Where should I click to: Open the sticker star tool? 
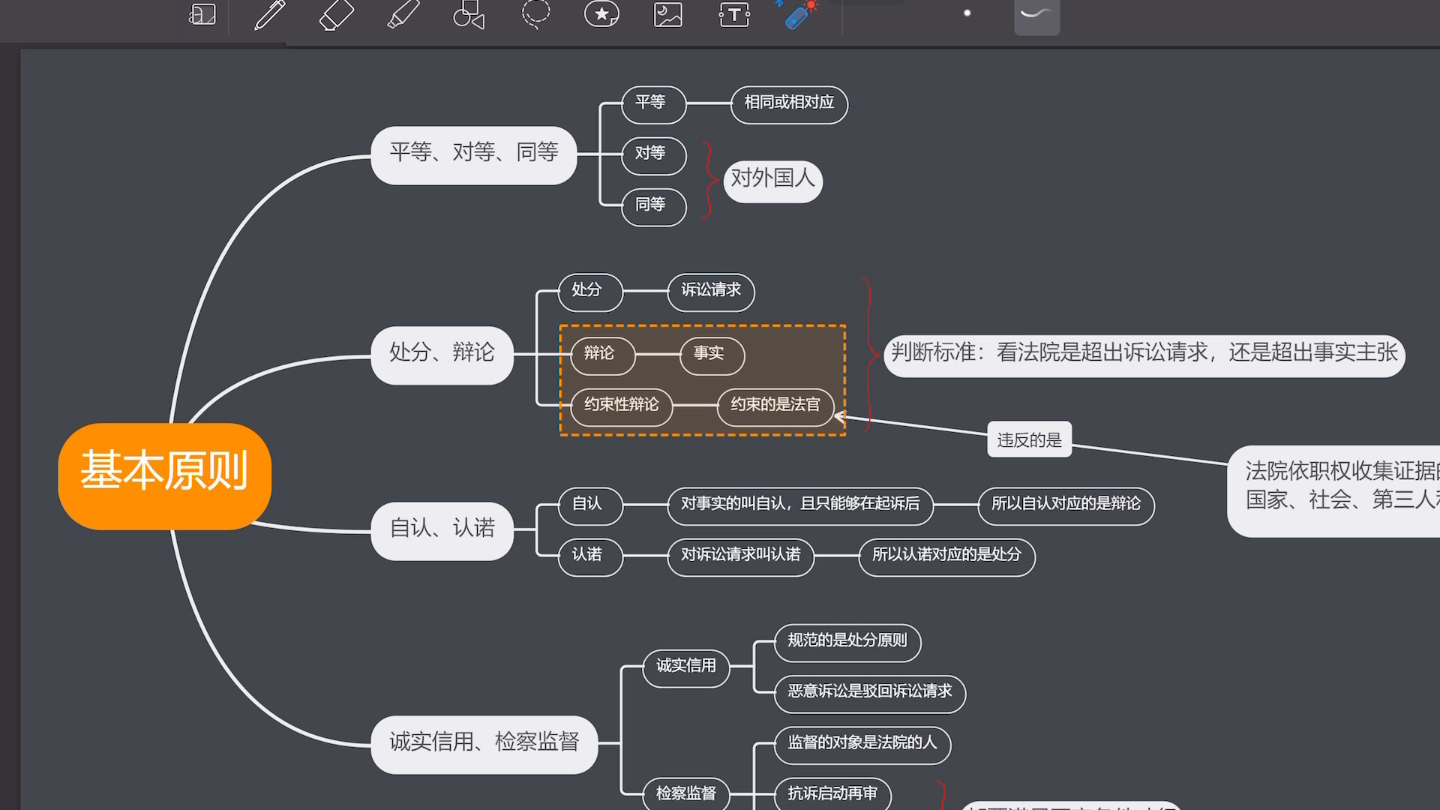click(602, 14)
